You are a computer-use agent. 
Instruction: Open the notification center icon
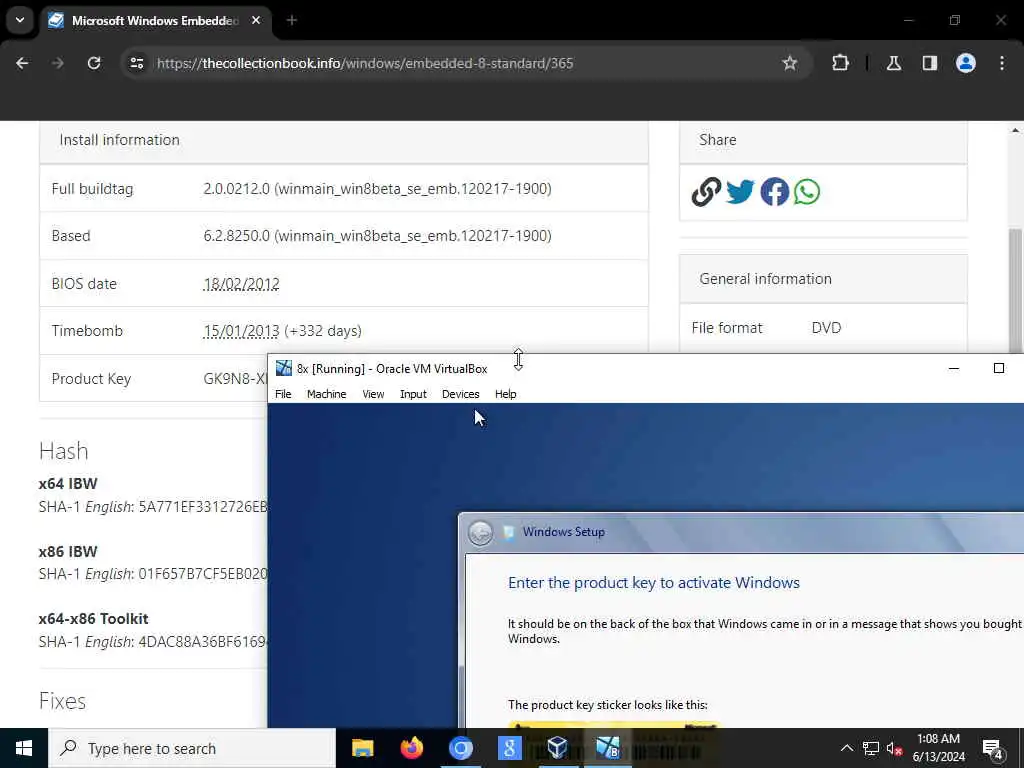pyautogui.click(x=993, y=748)
